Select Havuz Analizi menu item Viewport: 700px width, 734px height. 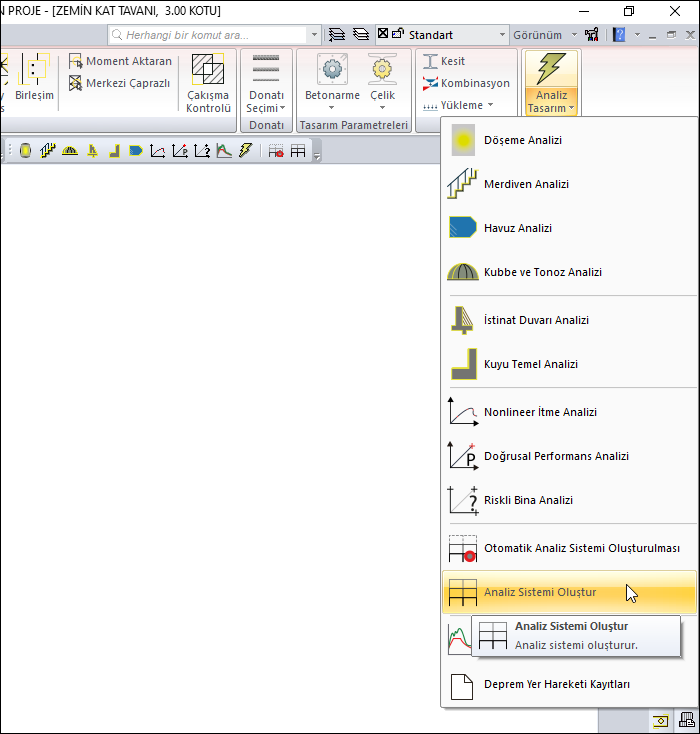(x=569, y=228)
